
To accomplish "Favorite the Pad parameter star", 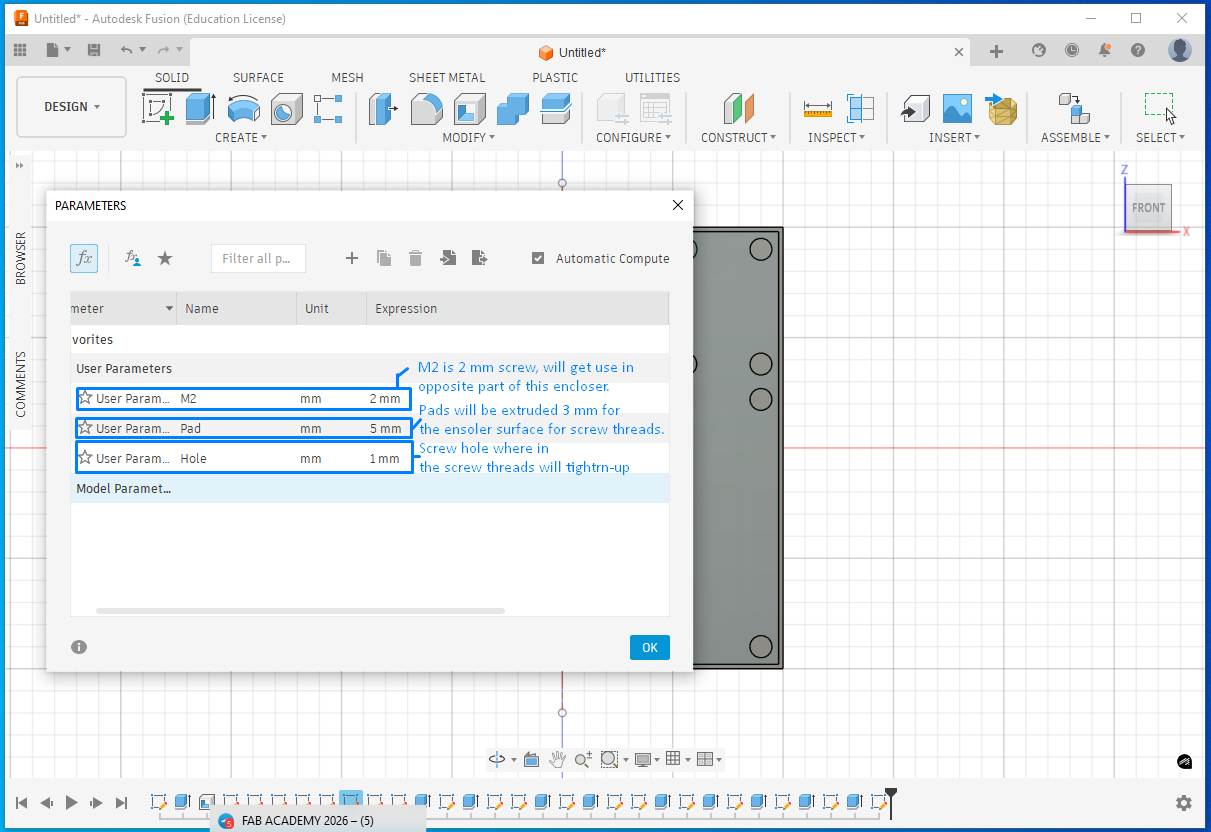I will point(85,428).
